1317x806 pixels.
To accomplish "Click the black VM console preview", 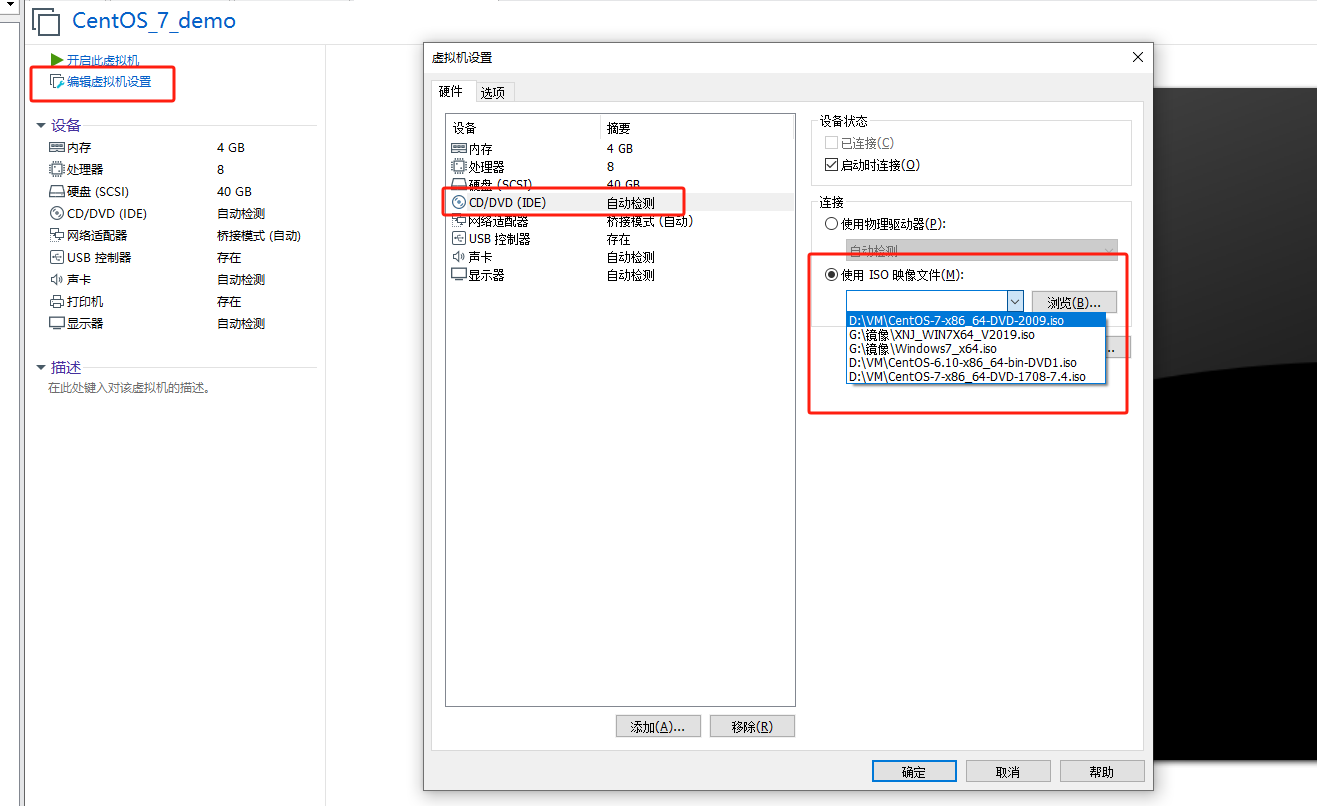I will pos(1235,425).
